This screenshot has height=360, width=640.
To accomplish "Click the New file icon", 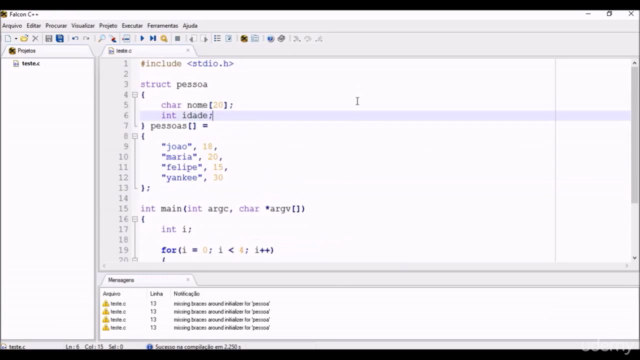I will [8, 38].
